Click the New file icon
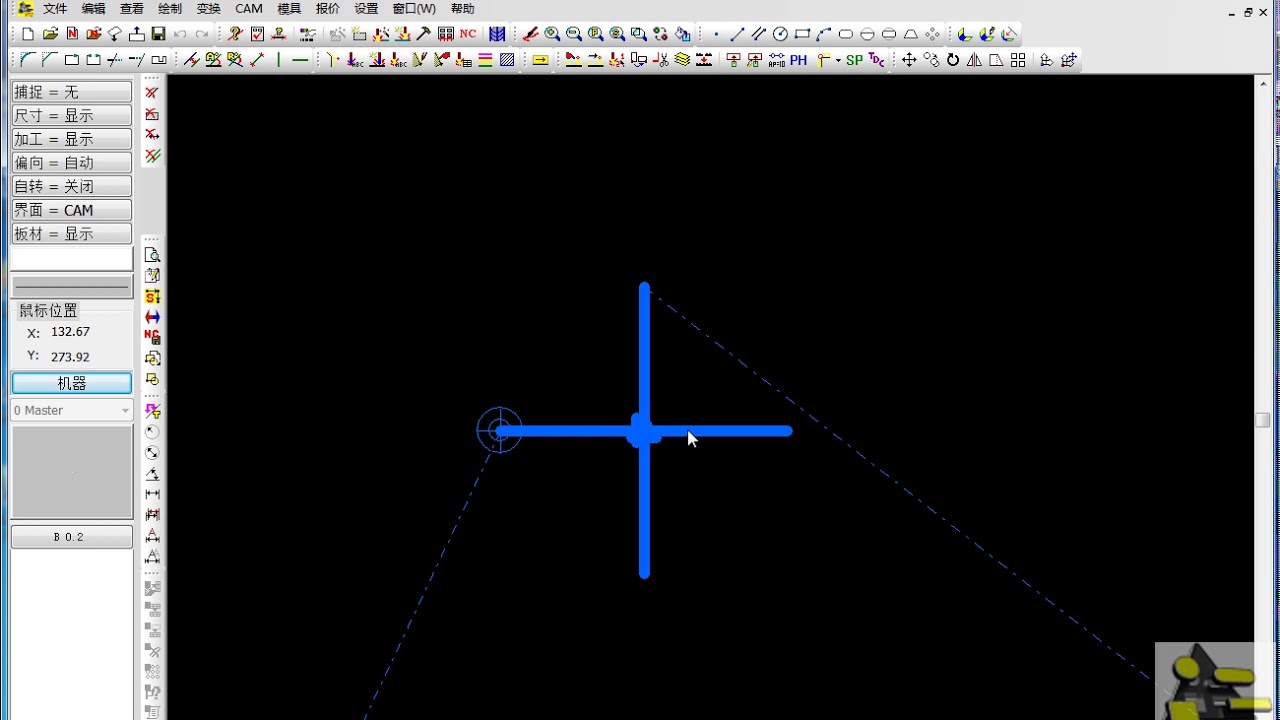 (28, 34)
